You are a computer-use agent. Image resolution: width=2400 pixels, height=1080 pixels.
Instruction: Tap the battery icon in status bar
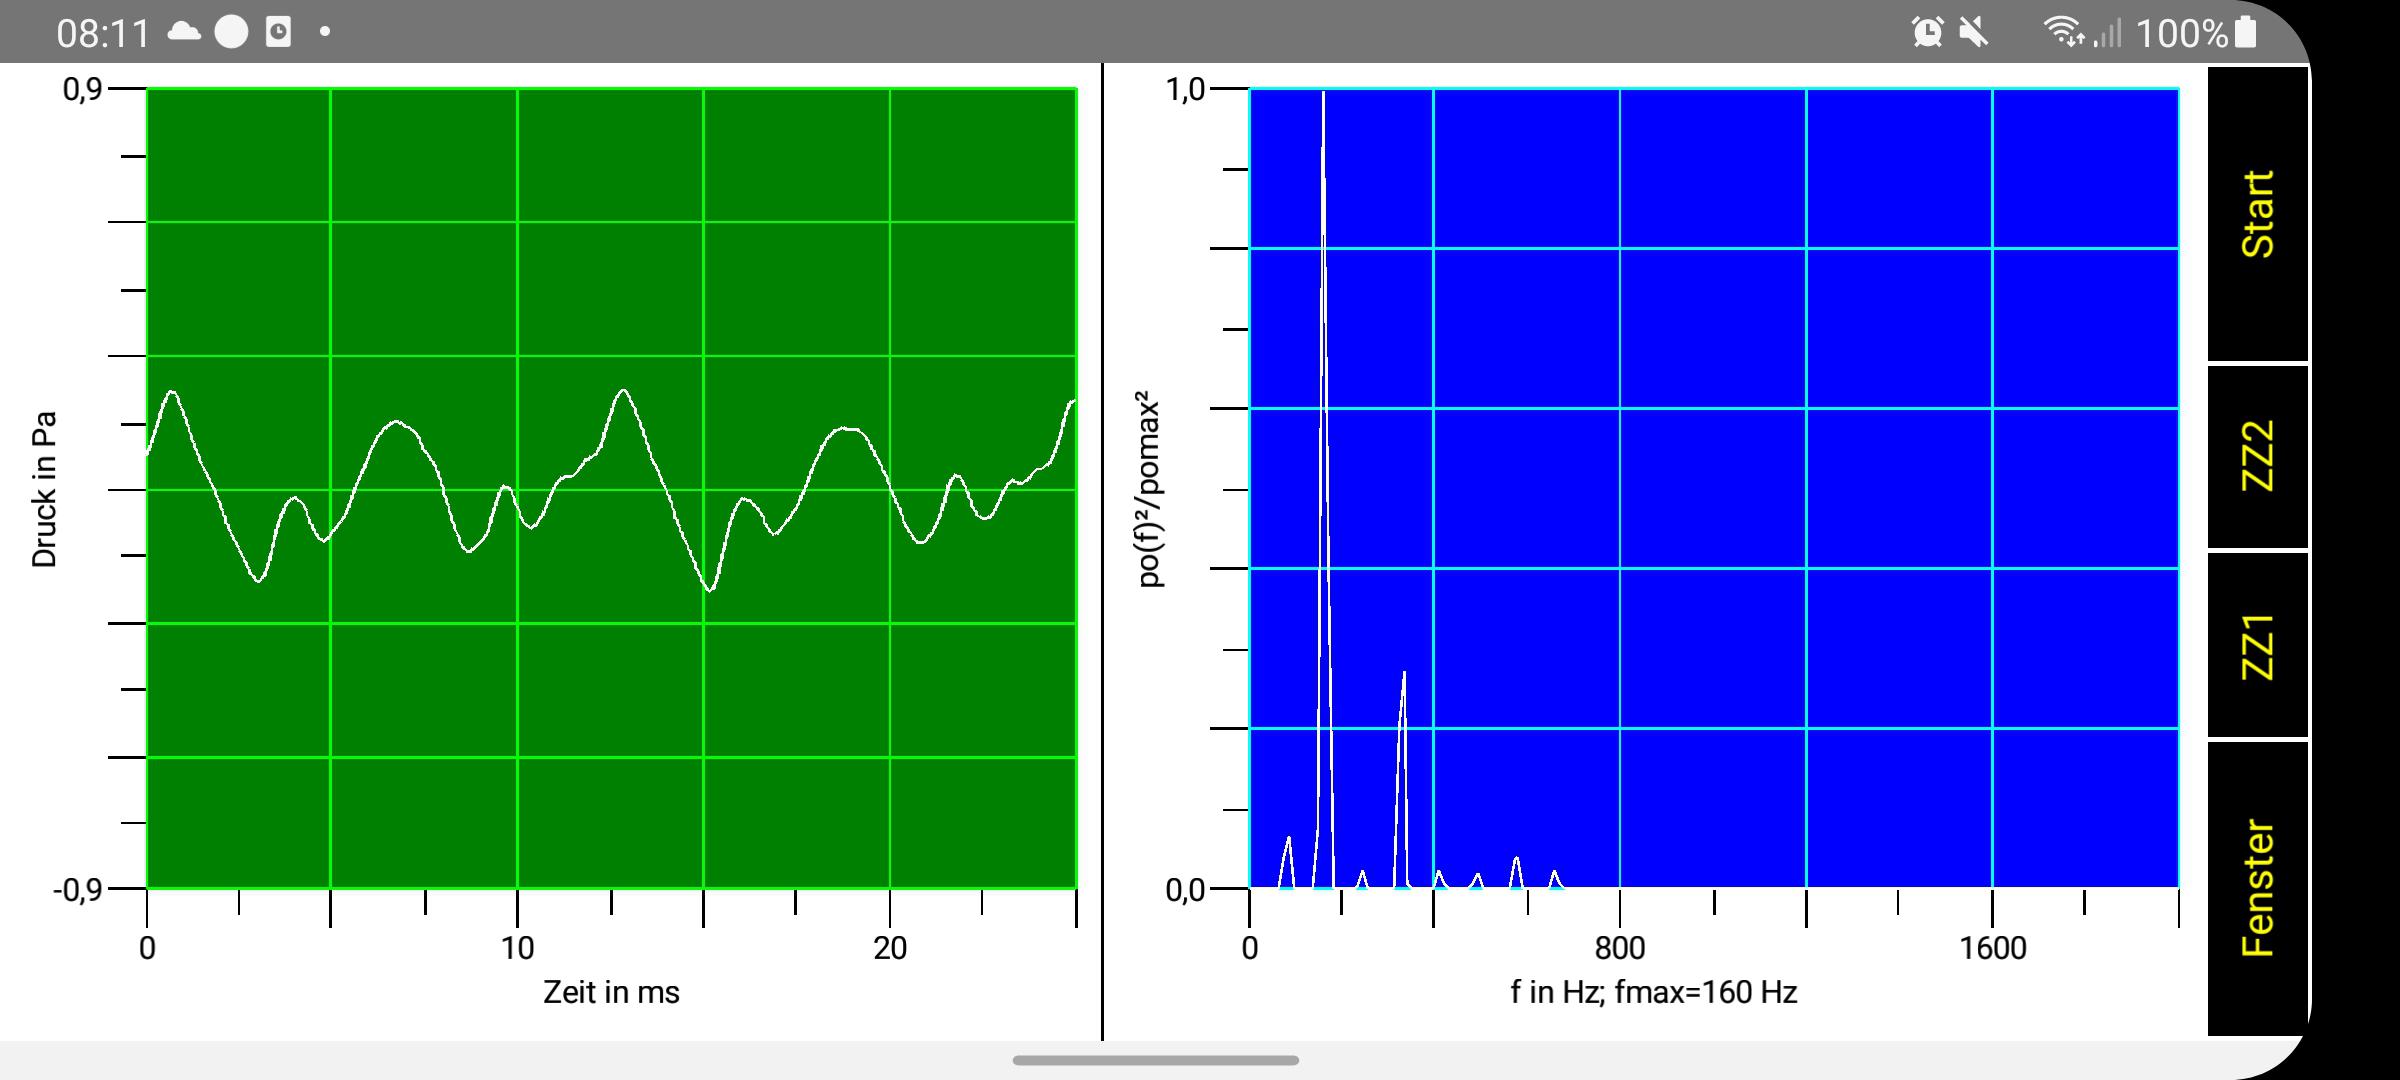click(2246, 32)
